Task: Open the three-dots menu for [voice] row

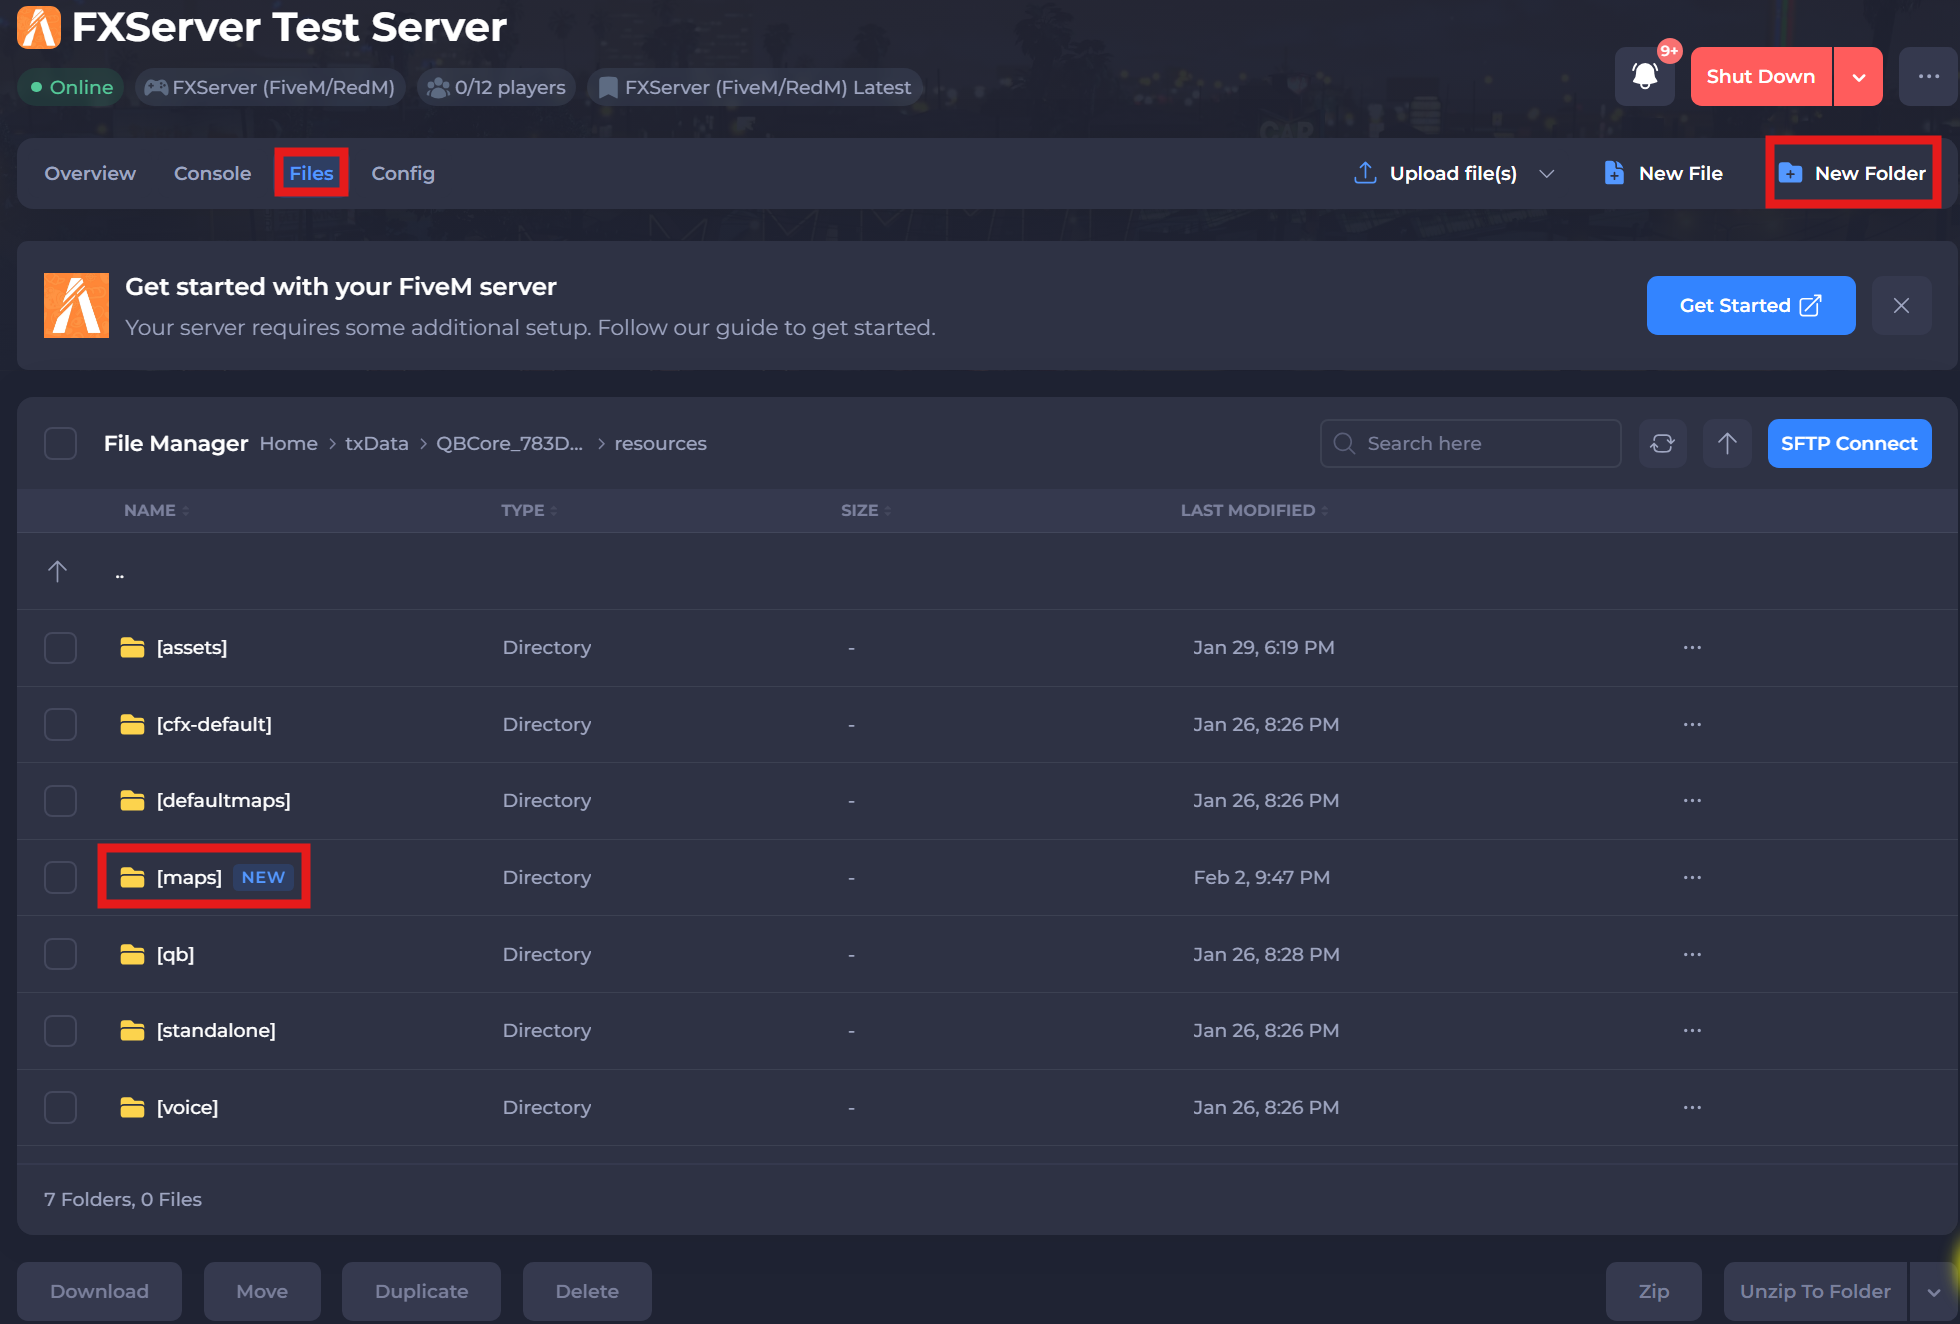Action: click(x=1692, y=1107)
